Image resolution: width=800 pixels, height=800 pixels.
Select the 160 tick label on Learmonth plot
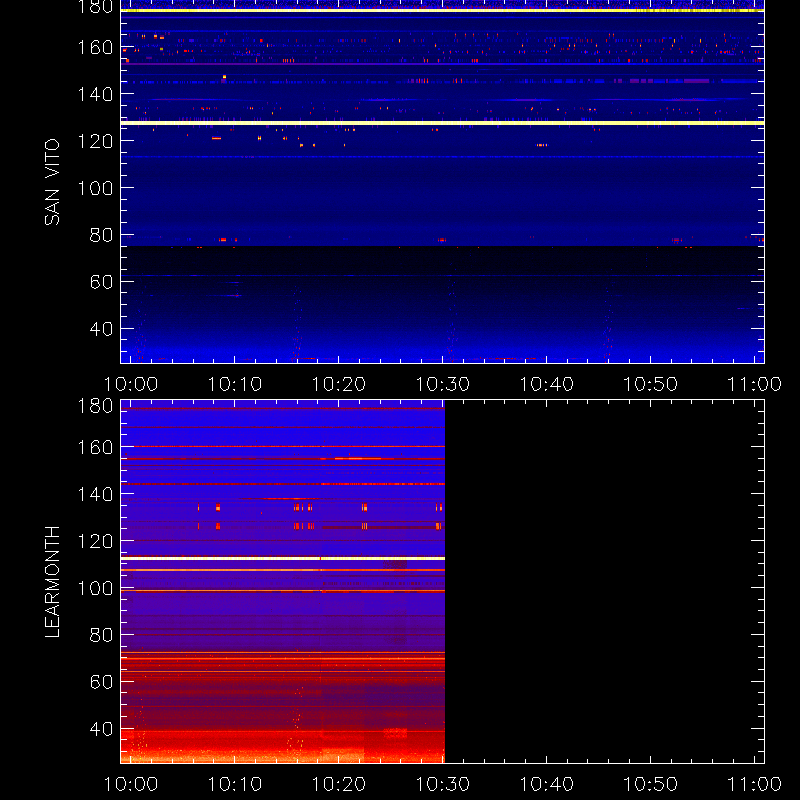pos(95,447)
